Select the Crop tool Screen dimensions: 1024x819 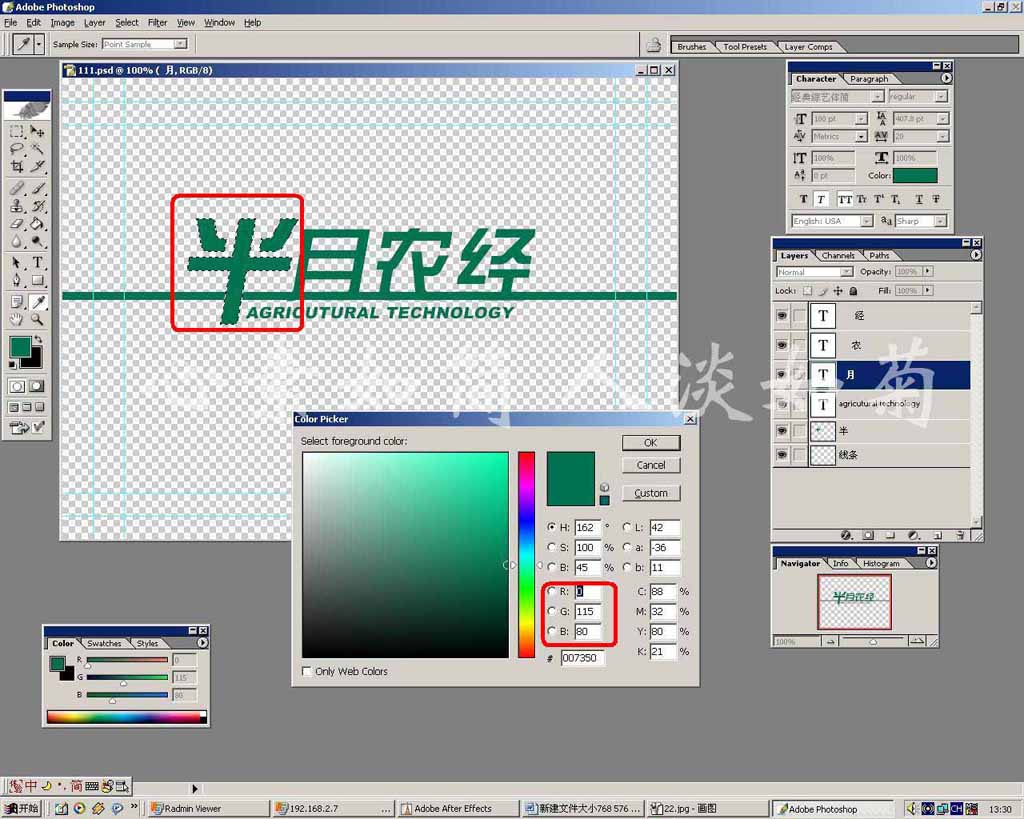(x=17, y=167)
